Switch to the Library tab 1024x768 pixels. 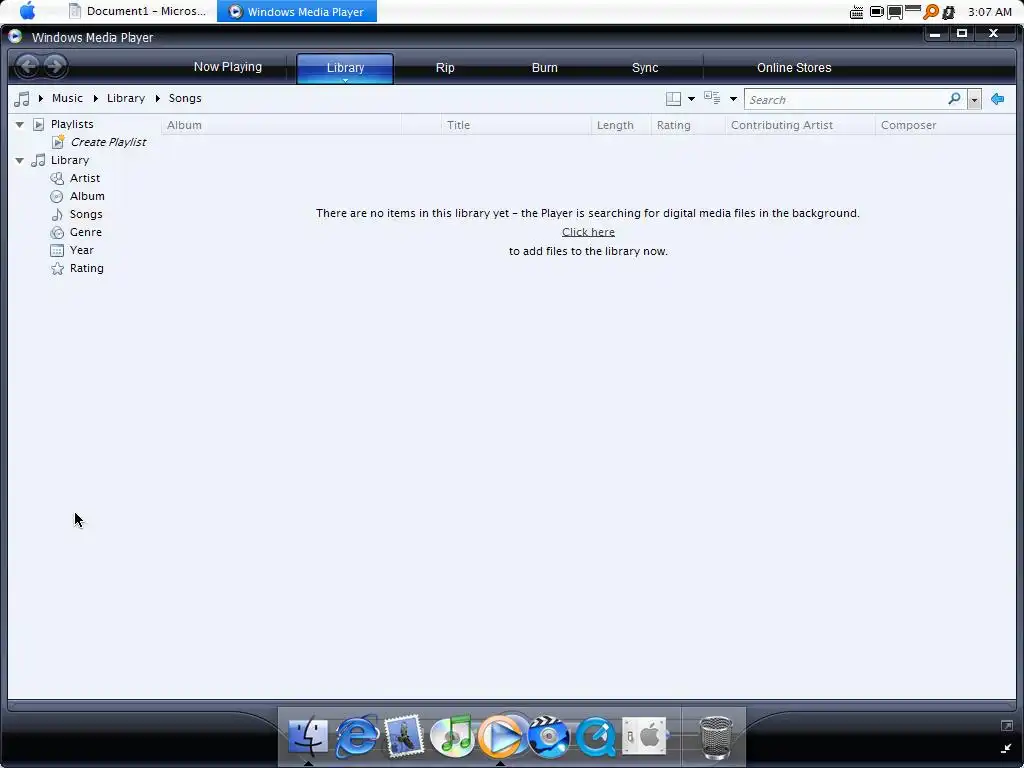click(x=345, y=68)
